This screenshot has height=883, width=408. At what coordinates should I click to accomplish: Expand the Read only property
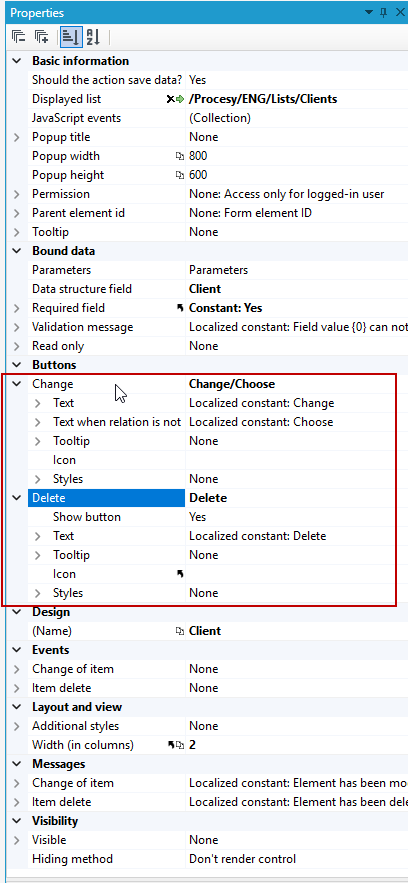coord(17,346)
